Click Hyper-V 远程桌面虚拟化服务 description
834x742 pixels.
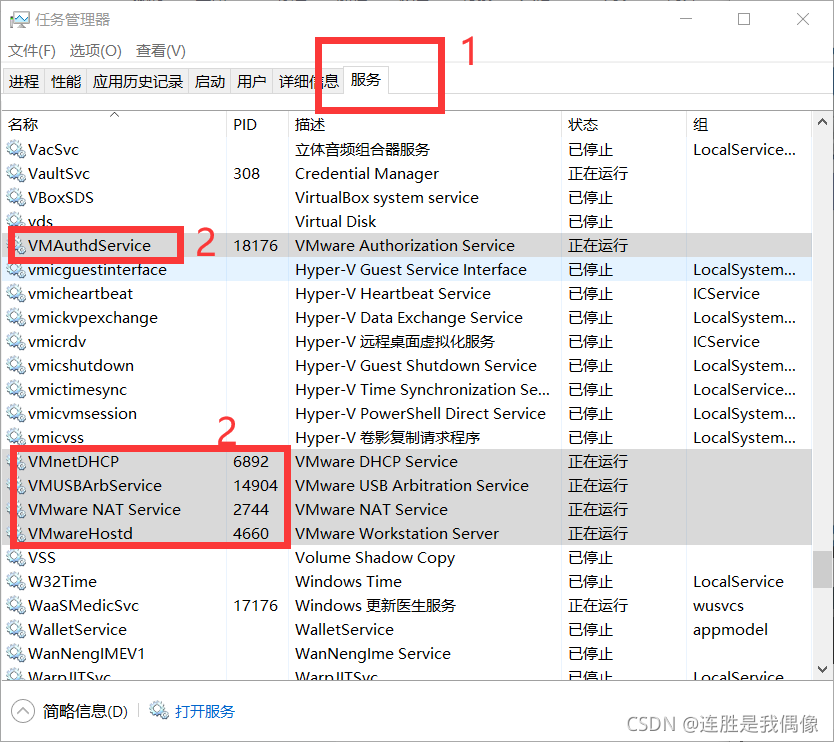click(395, 341)
